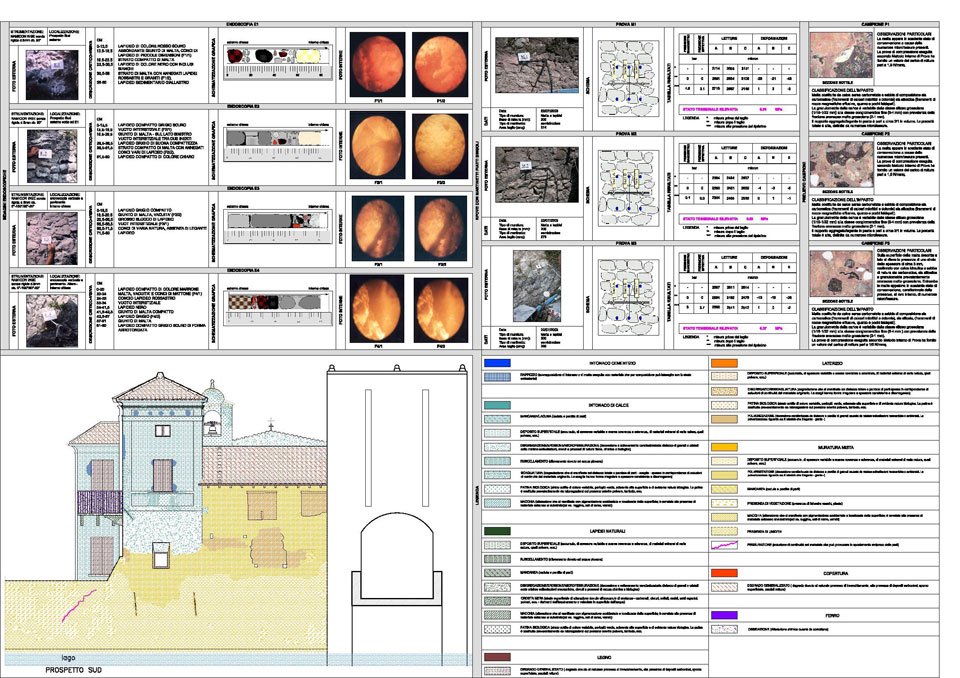Click the 'FERRO' legend heading
This screenshot has width=960, height=678.
click(832, 616)
